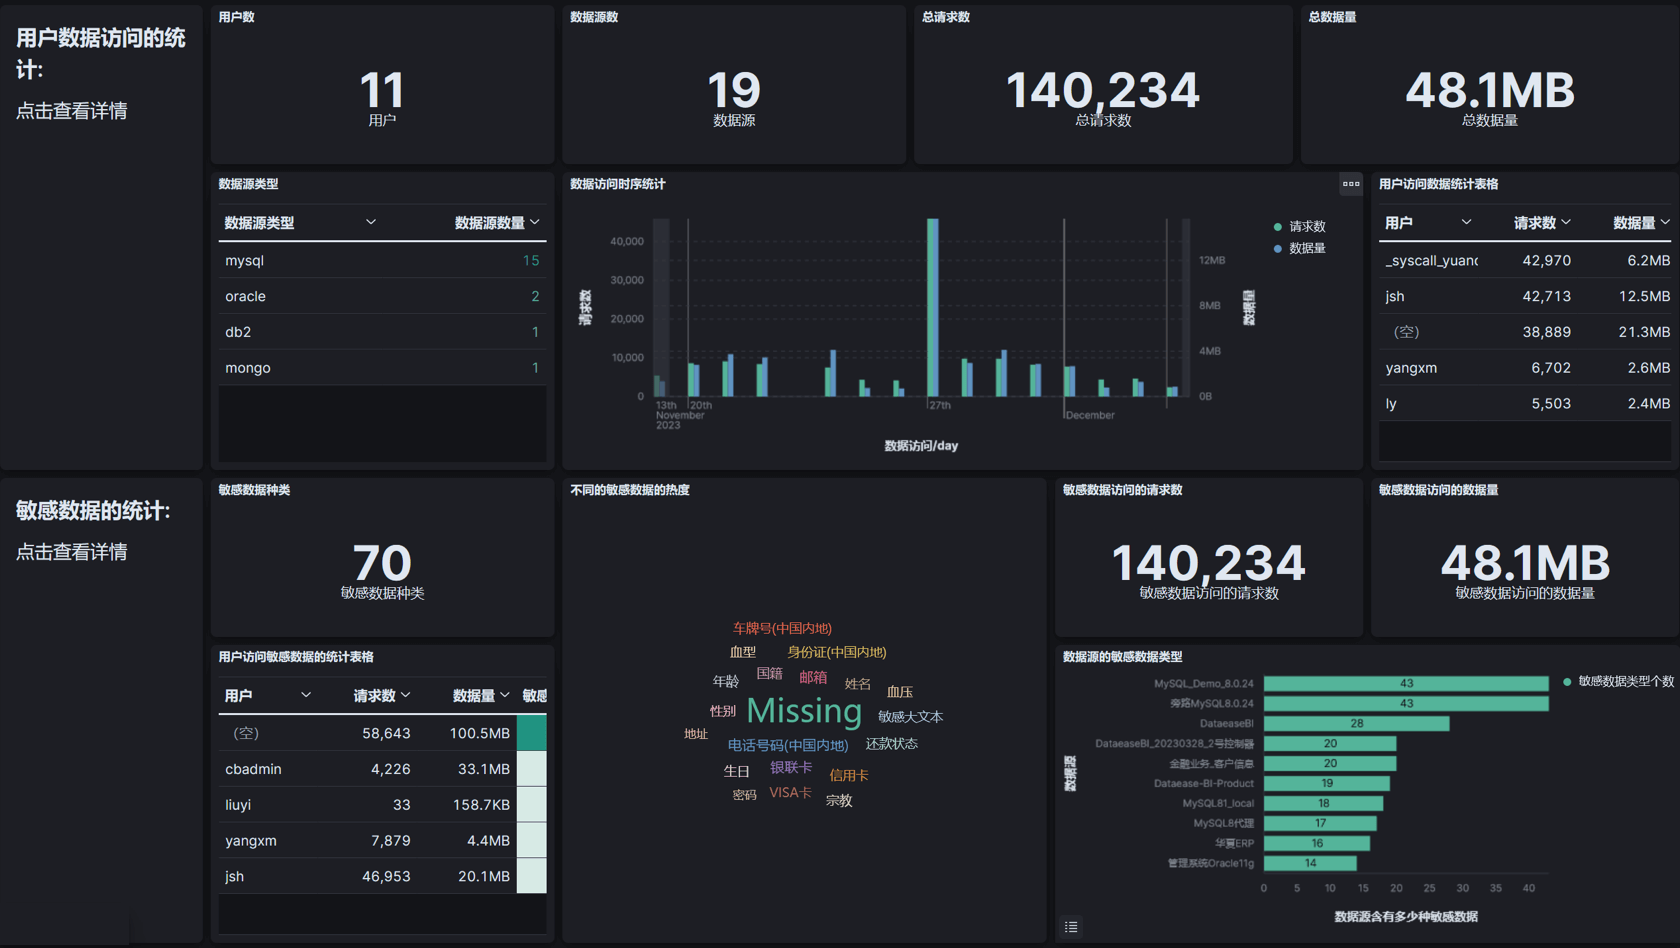Expand 数据量 column menu in user access table
The width and height of the screenshot is (1680, 948).
(1665, 222)
